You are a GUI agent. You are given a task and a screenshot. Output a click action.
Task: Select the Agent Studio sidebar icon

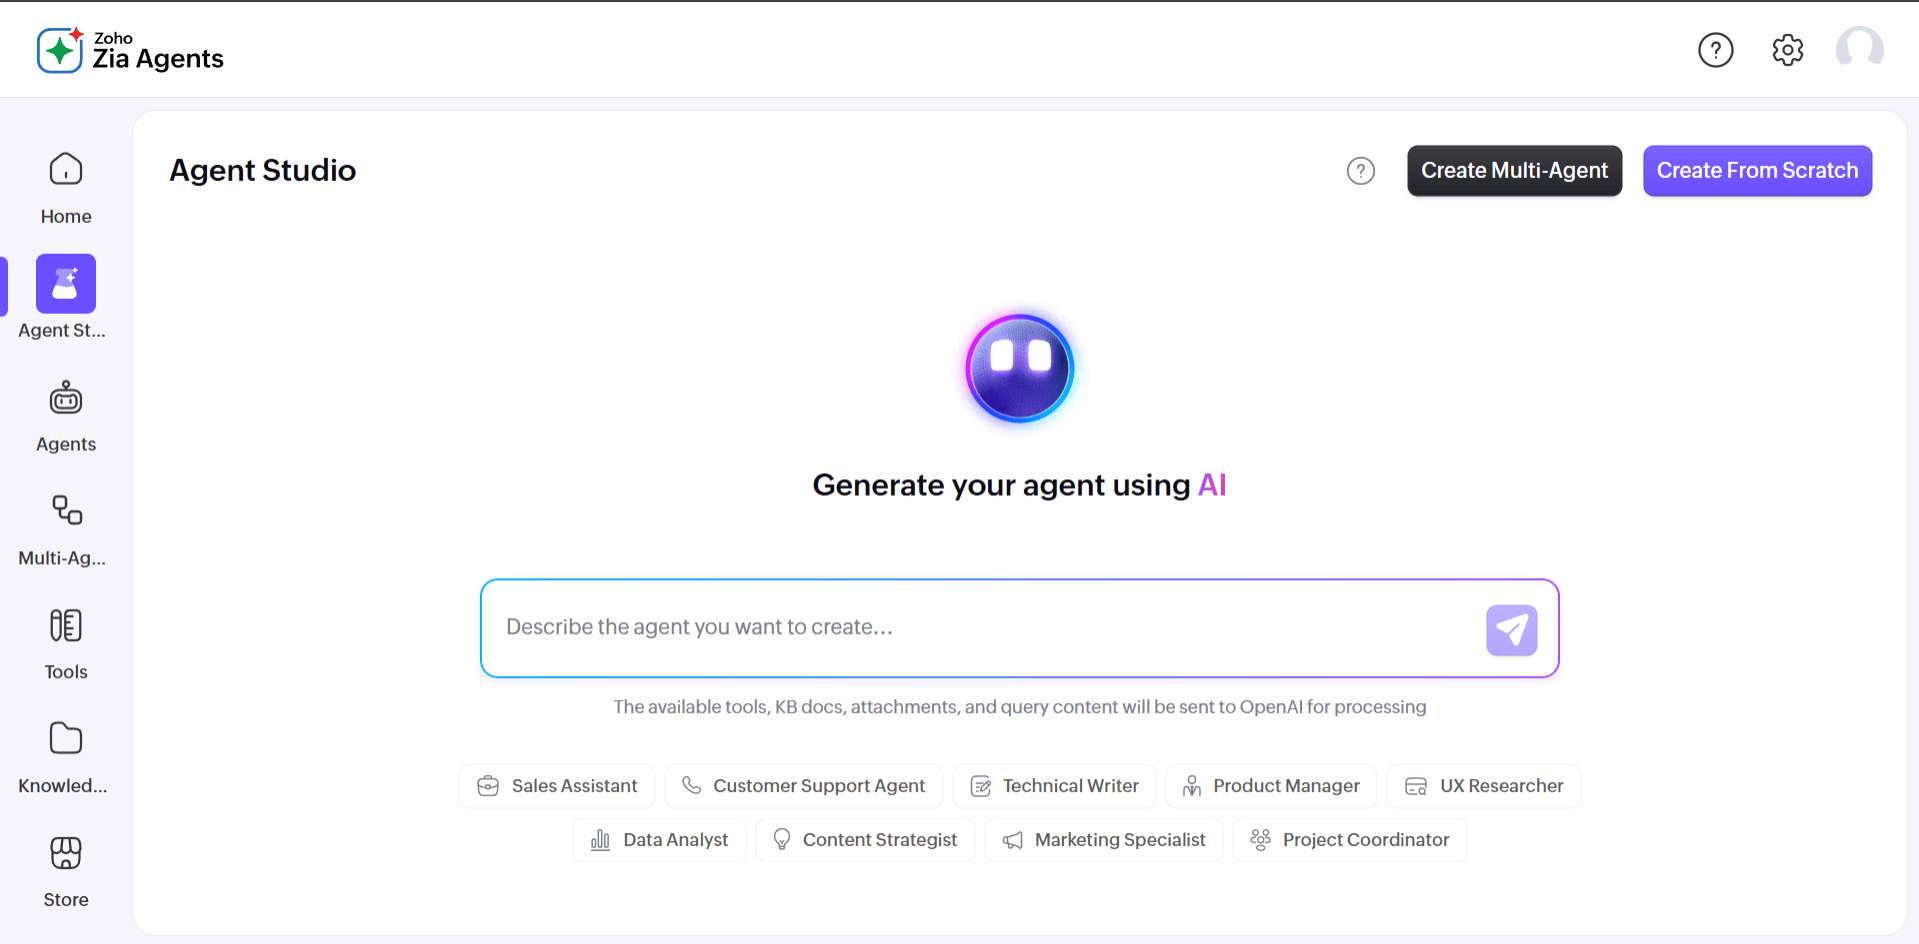66,284
